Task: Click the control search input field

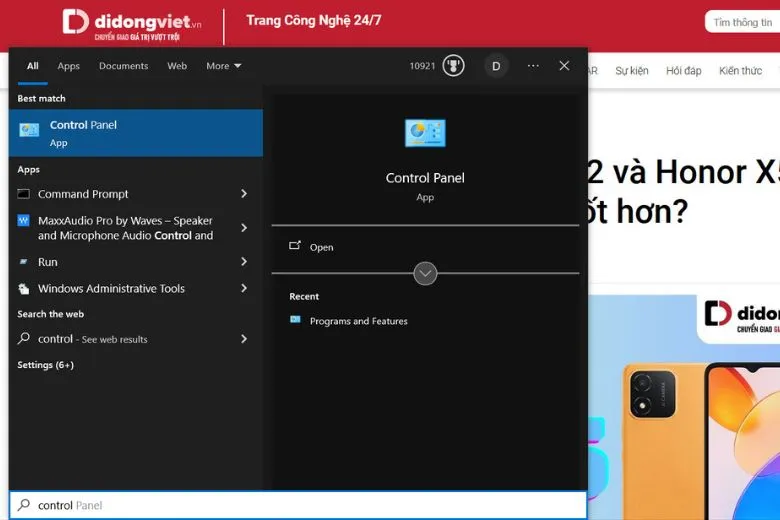Action: click(x=298, y=505)
